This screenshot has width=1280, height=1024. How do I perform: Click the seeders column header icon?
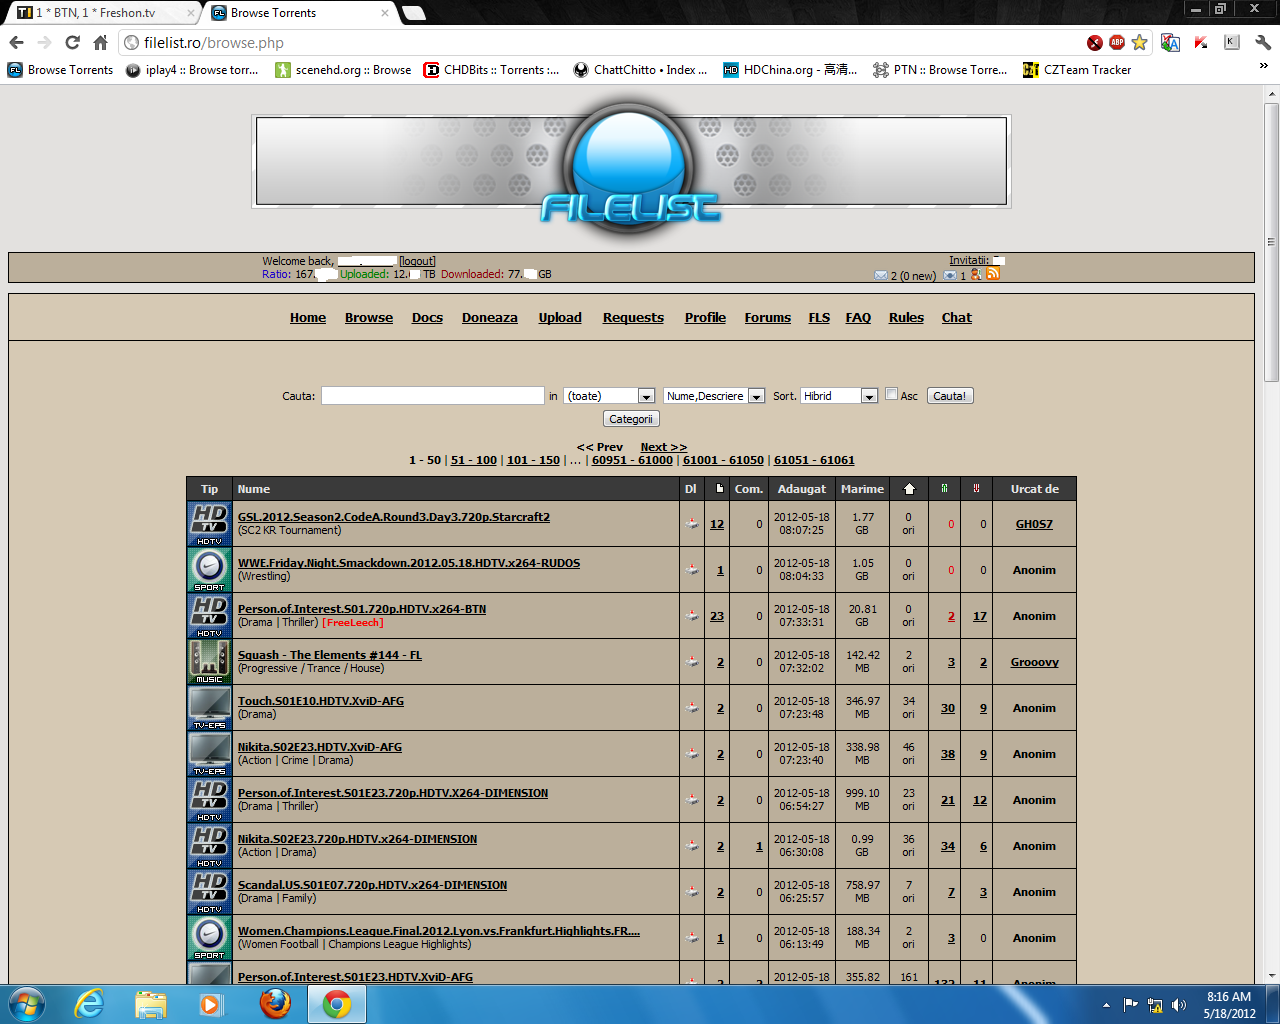944,488
